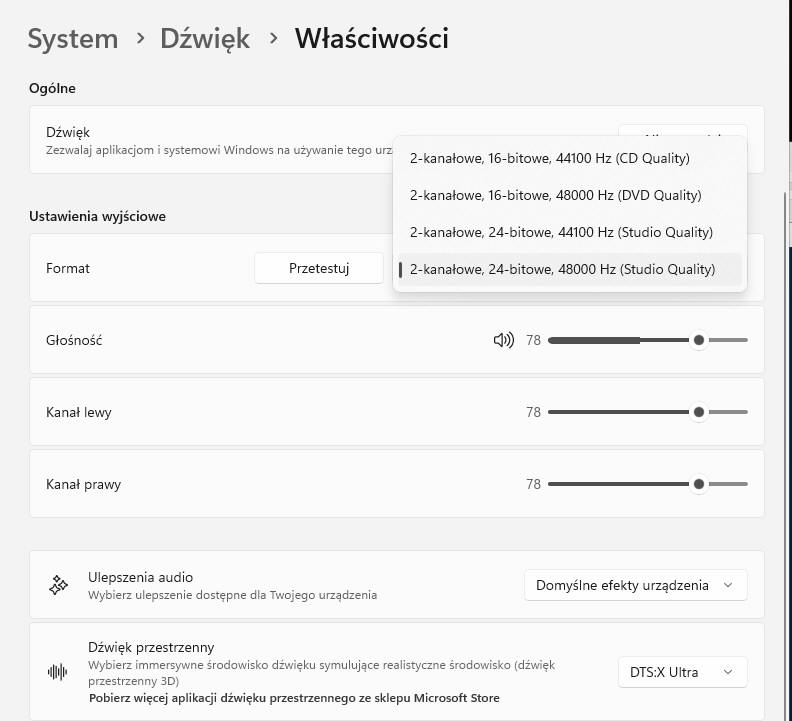Expand the DTS:X Ultra spatial sound dropdown
Screen dimensions: 792x721
point(682,672)
